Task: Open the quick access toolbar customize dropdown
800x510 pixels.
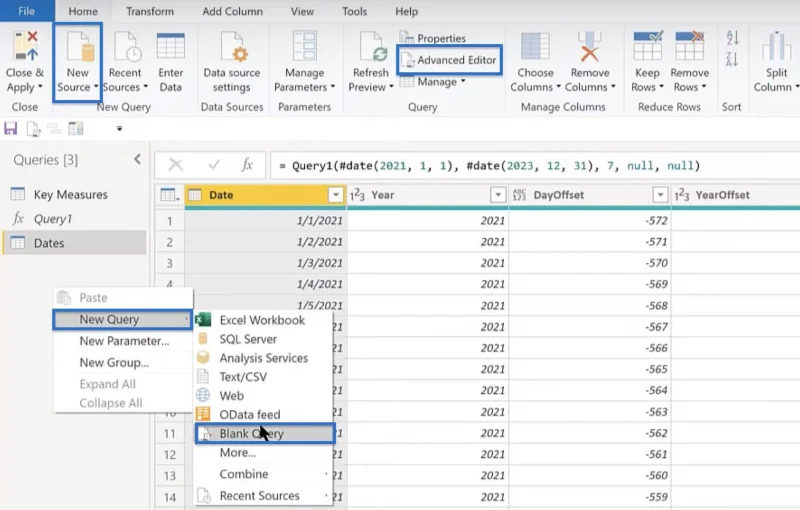Action: [119, 129]
